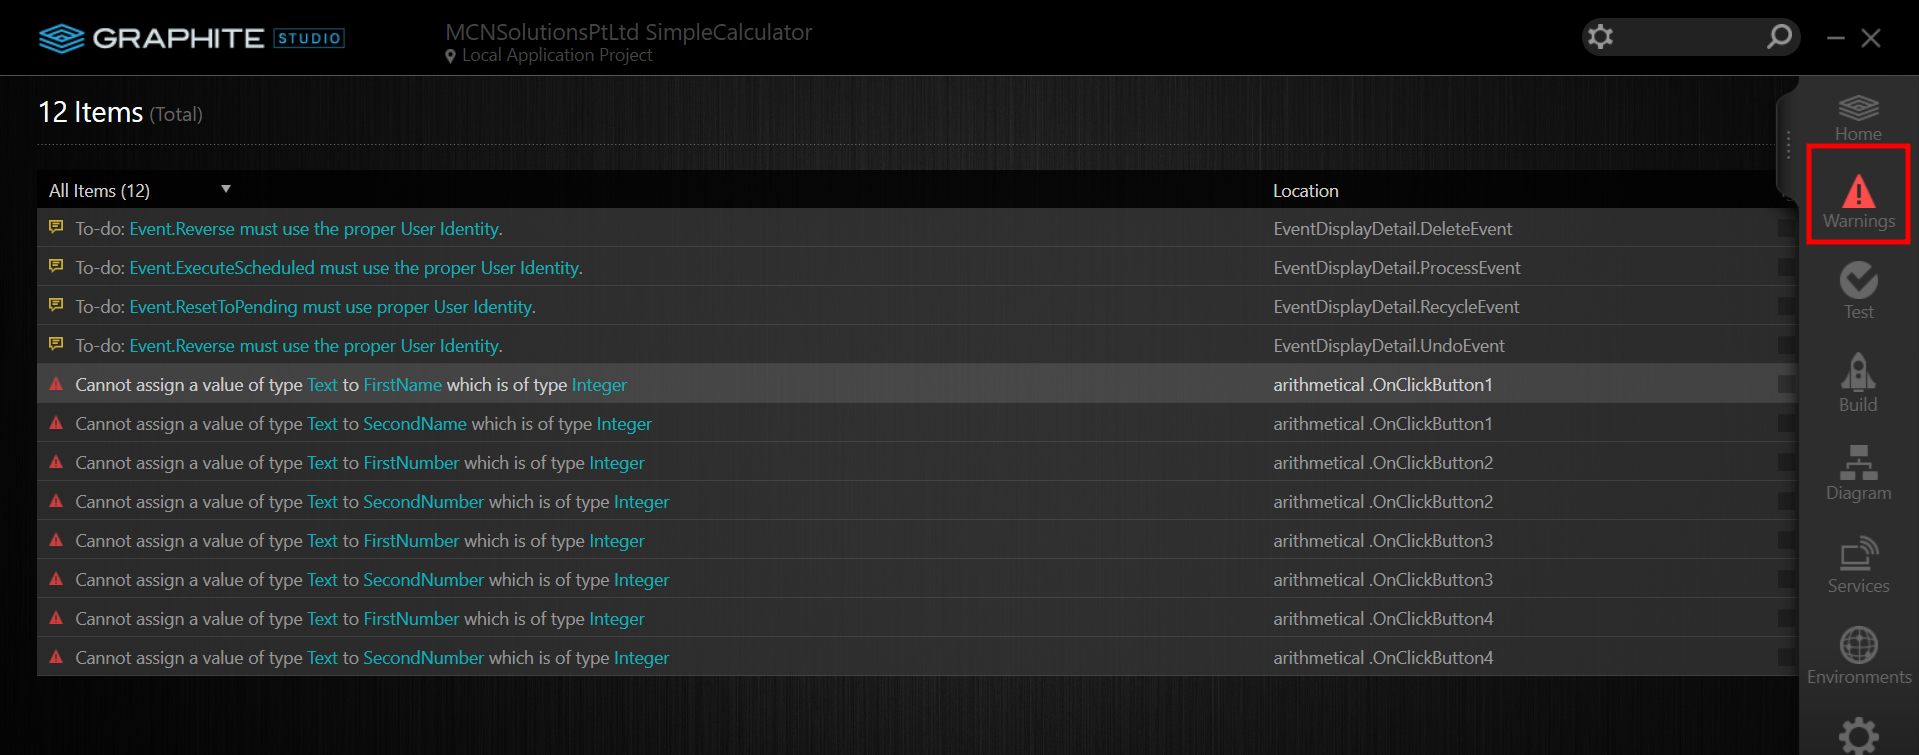Click inside the search input field
1919x755 pixels.
(1690, 37)
